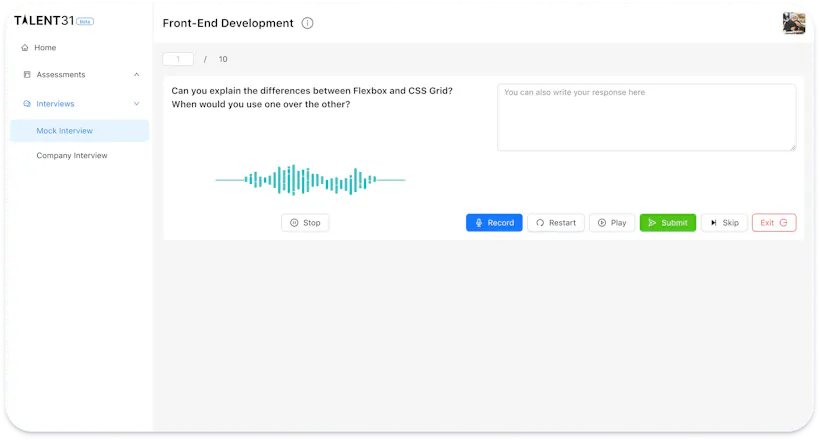
Task: Skip this question
Action: [x=724, y=223]
